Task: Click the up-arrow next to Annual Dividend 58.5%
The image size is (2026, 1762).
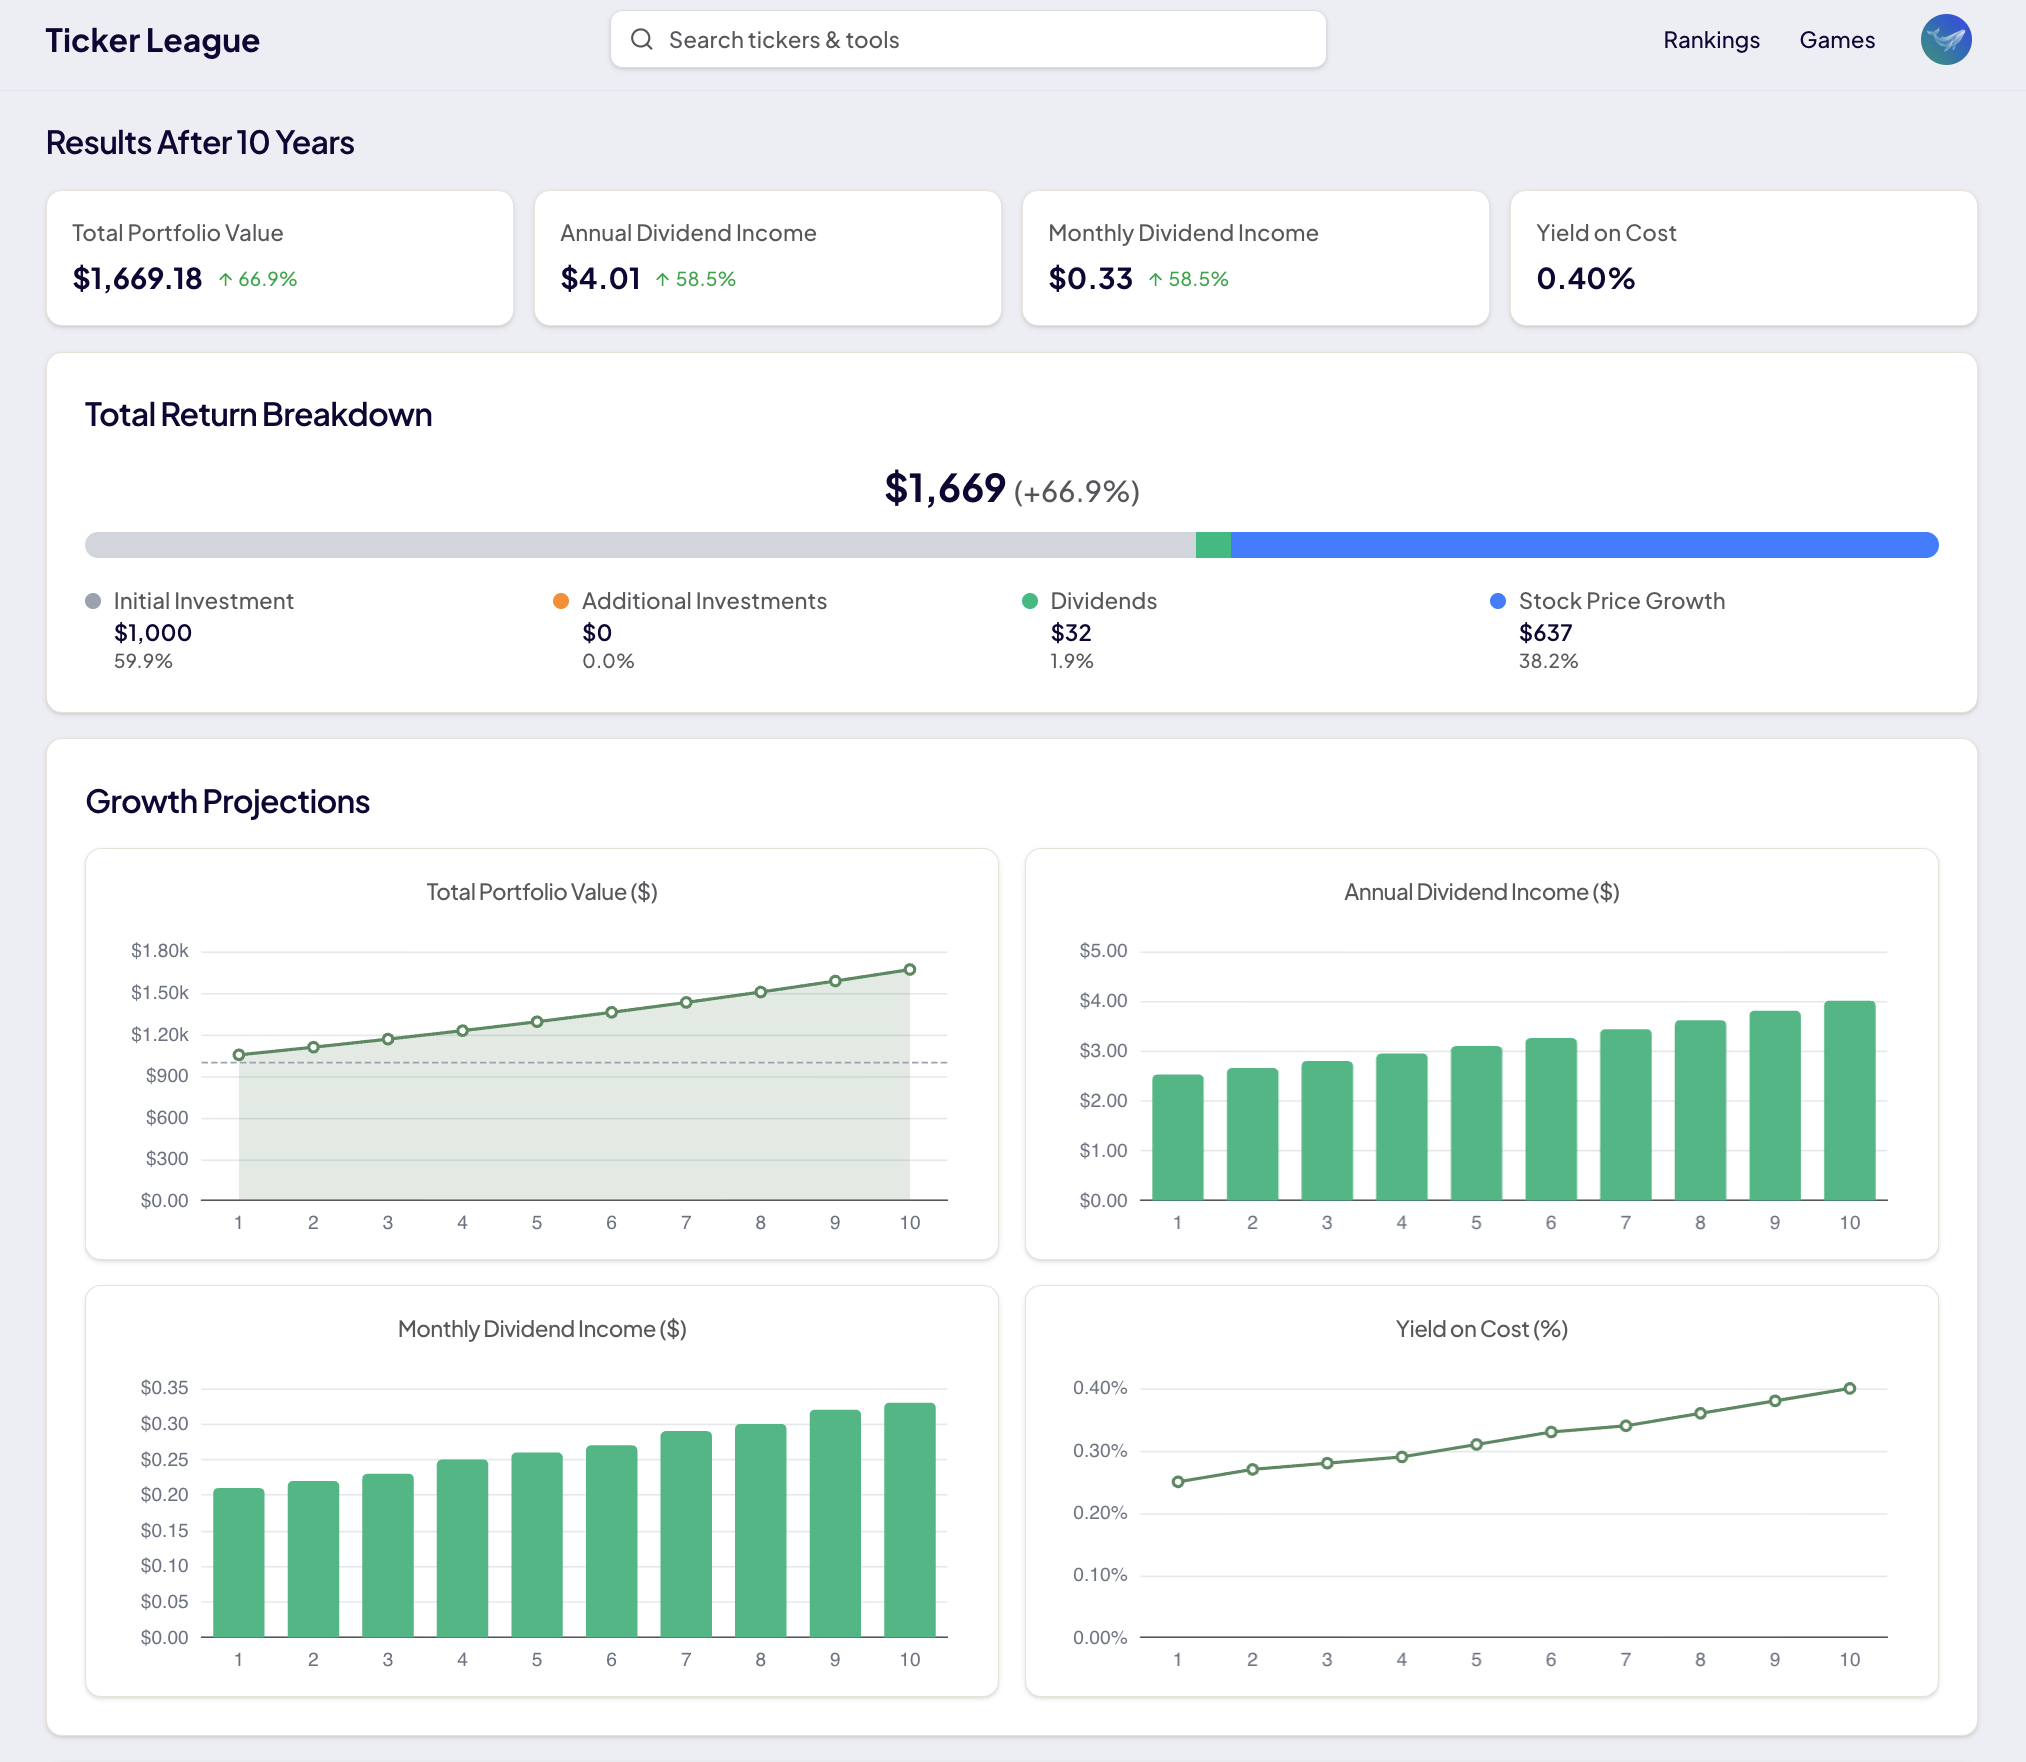Action: [662, 280]
